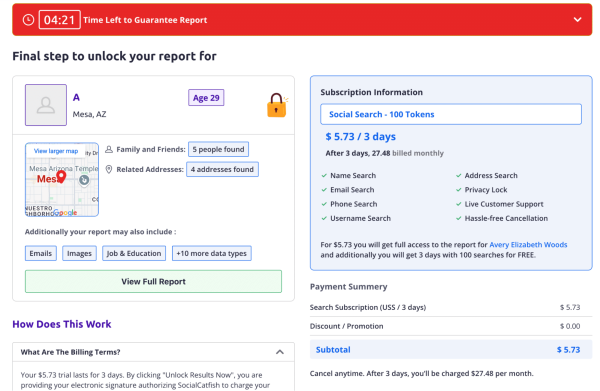Image resolution: width=600 pixels, height=391 pixels.
Task: Click the Hassle-free Cancellation checkmark icon
Action: tap(458, 218)
